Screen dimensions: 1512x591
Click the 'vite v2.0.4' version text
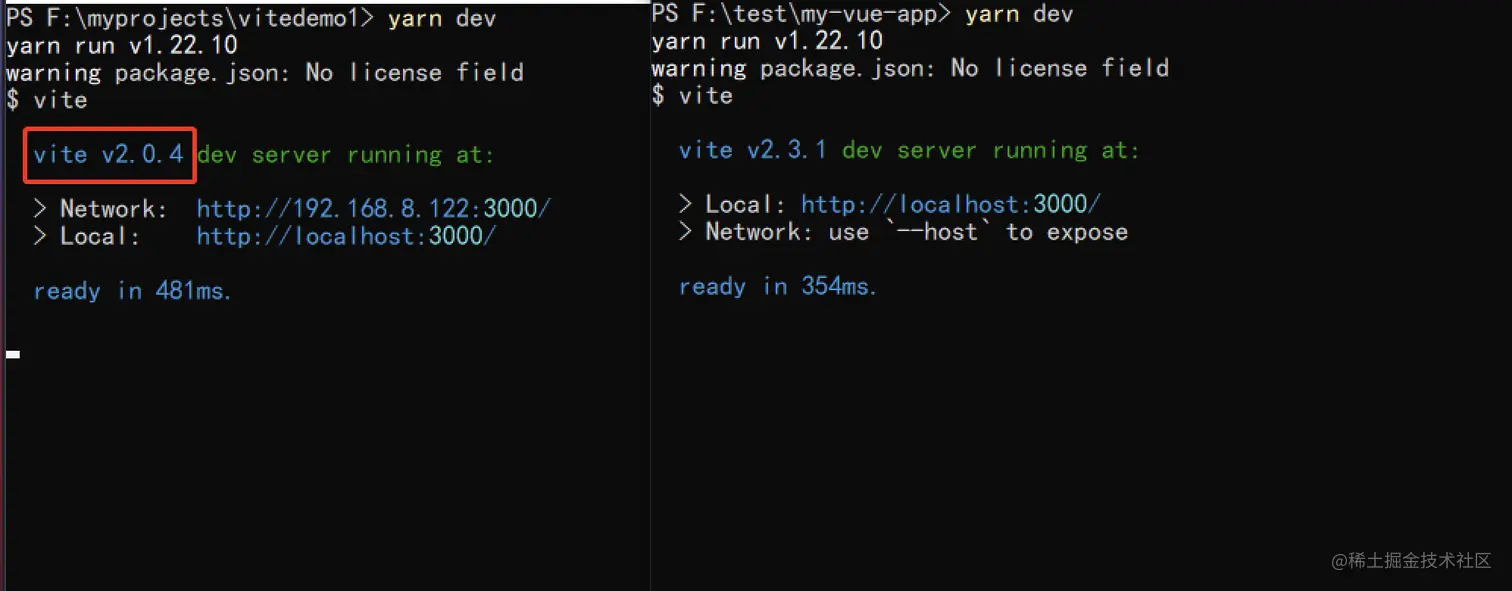coord(108,154)
